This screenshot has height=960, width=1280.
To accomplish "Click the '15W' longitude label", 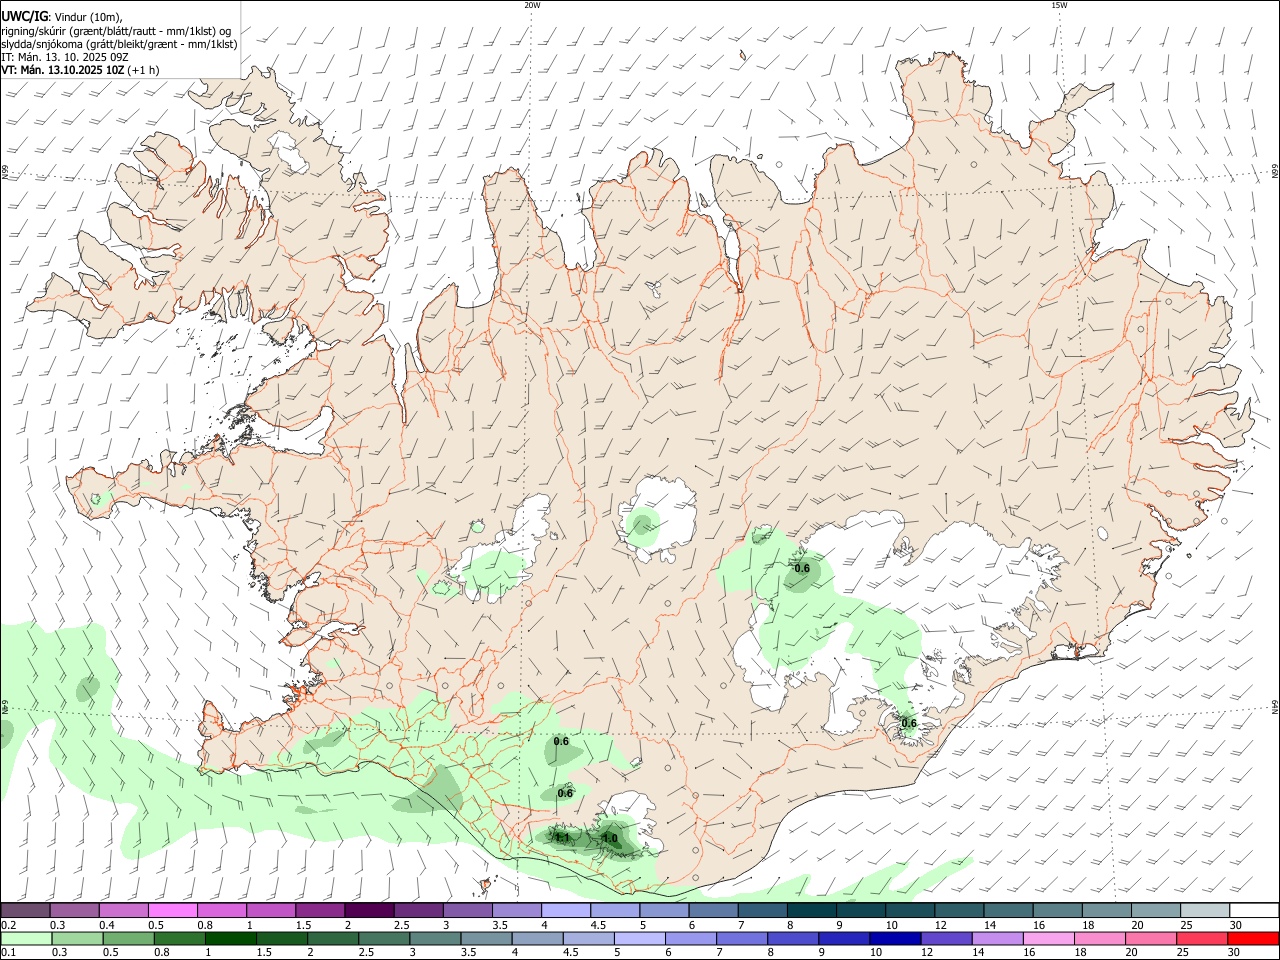I will 1059,5.
